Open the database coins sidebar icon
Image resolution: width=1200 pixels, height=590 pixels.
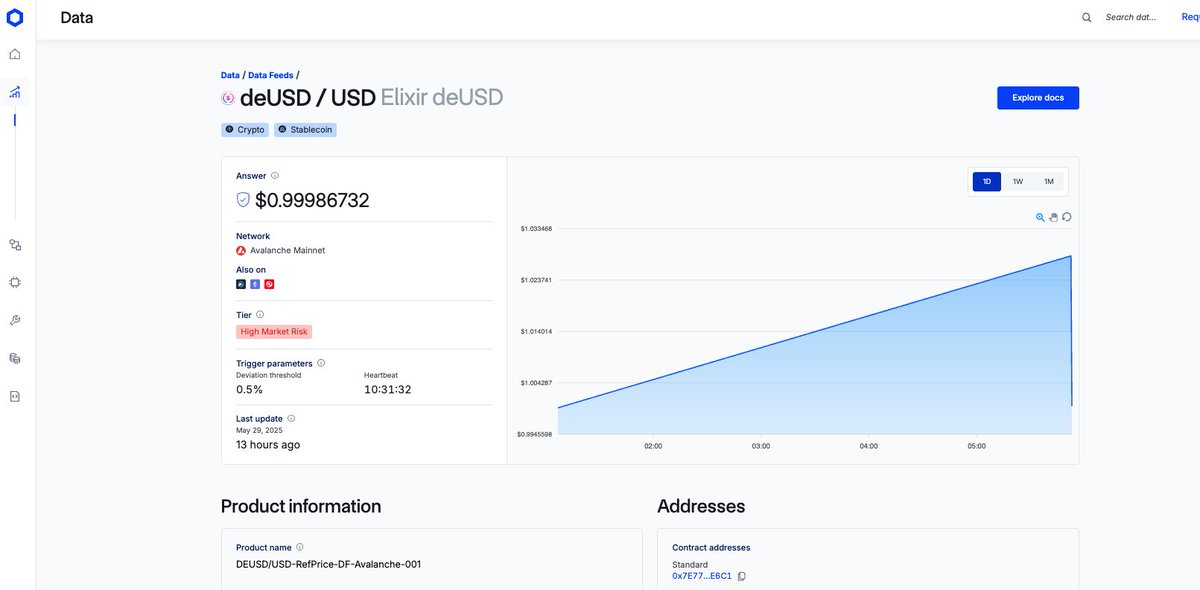pos(15,358)
